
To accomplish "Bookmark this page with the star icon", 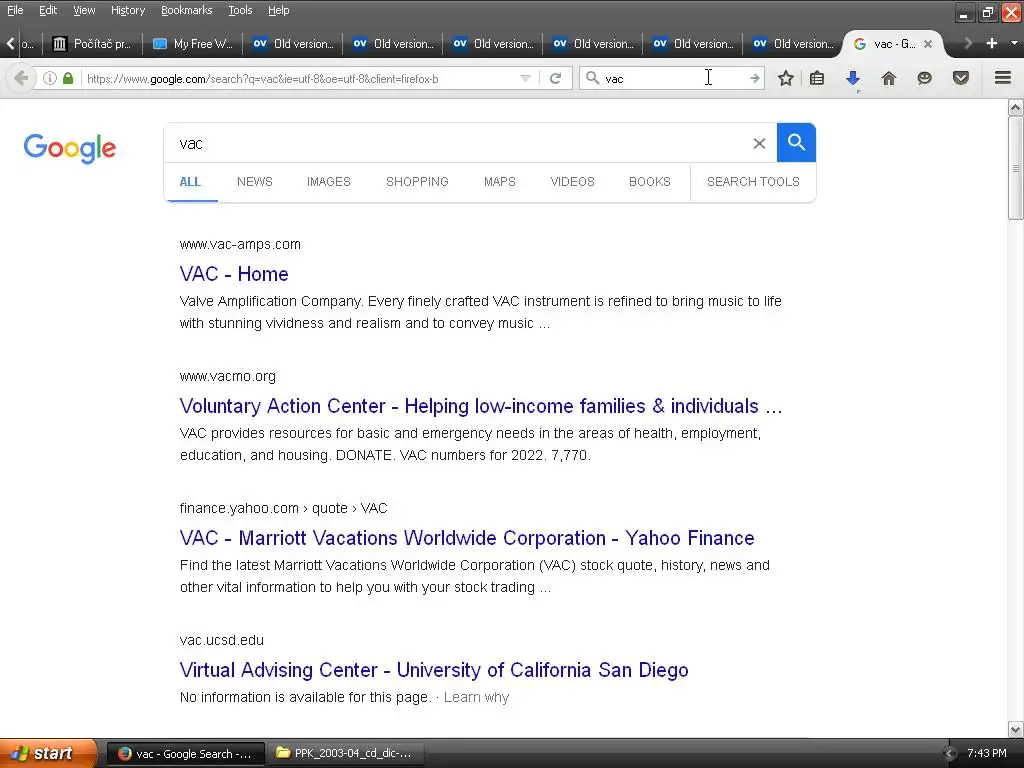I will [786, 78].
